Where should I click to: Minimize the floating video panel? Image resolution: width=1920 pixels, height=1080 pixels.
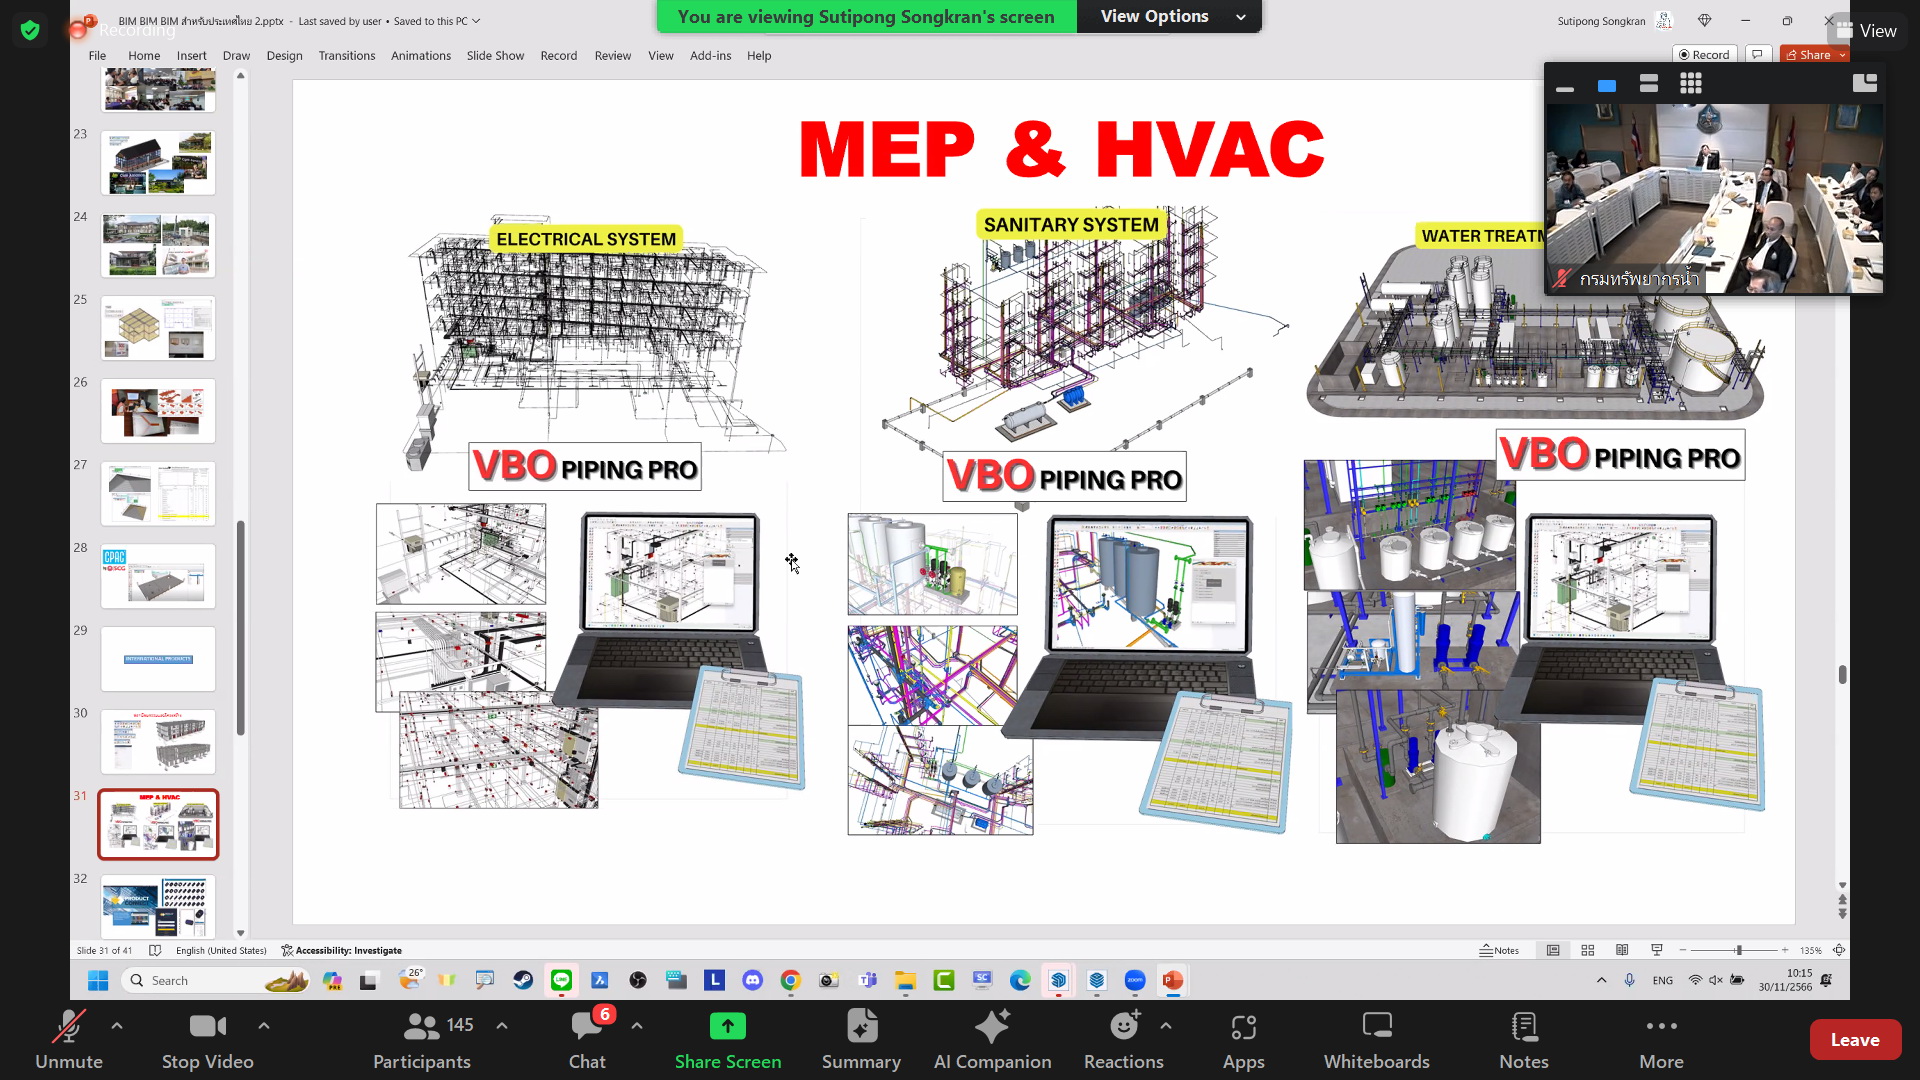pos(1565,87)
